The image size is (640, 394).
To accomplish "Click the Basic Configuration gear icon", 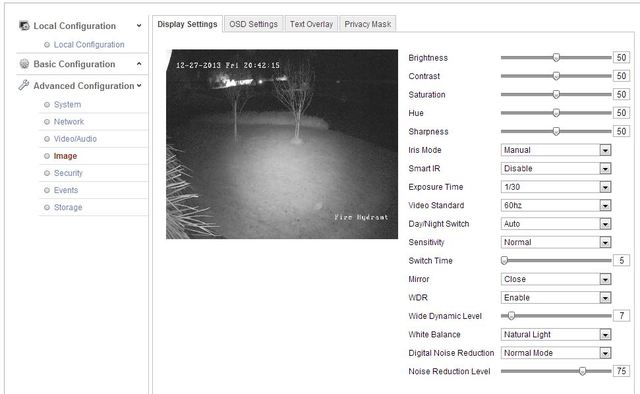I will [x=24, y=64].
